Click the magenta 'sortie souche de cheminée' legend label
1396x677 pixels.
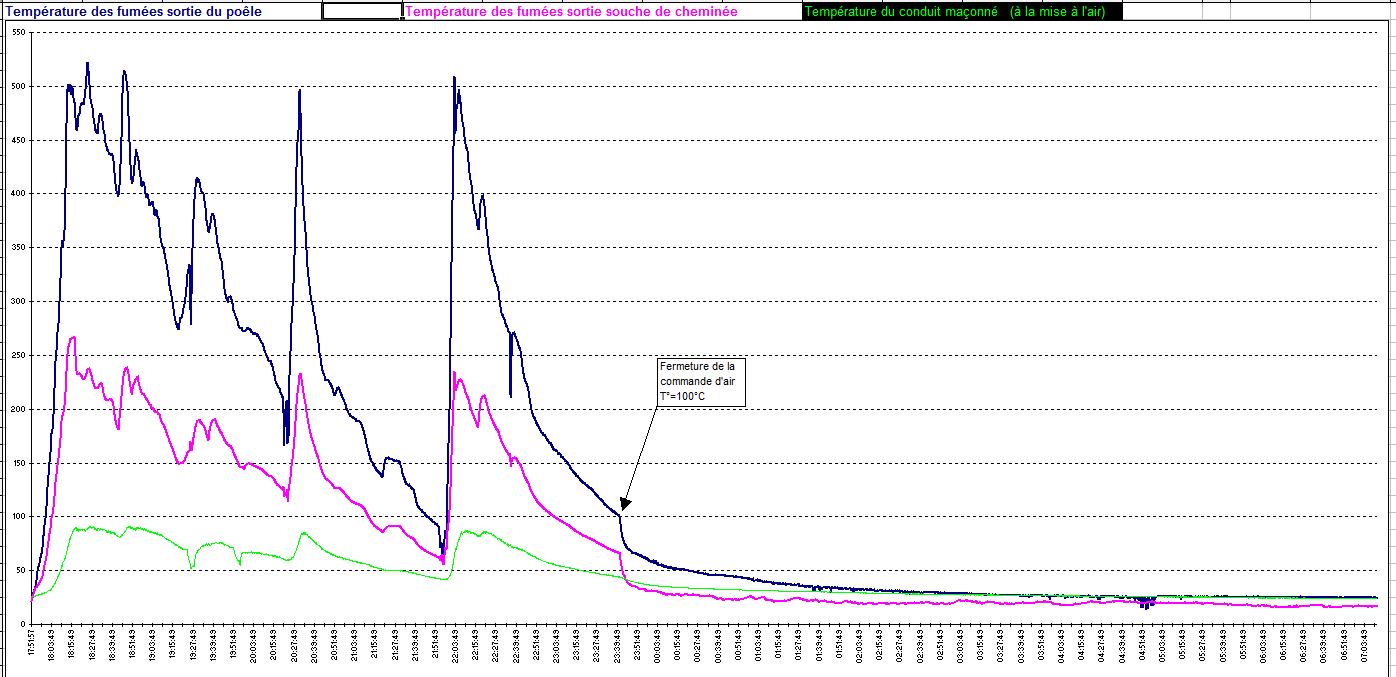tap(571, 12)
